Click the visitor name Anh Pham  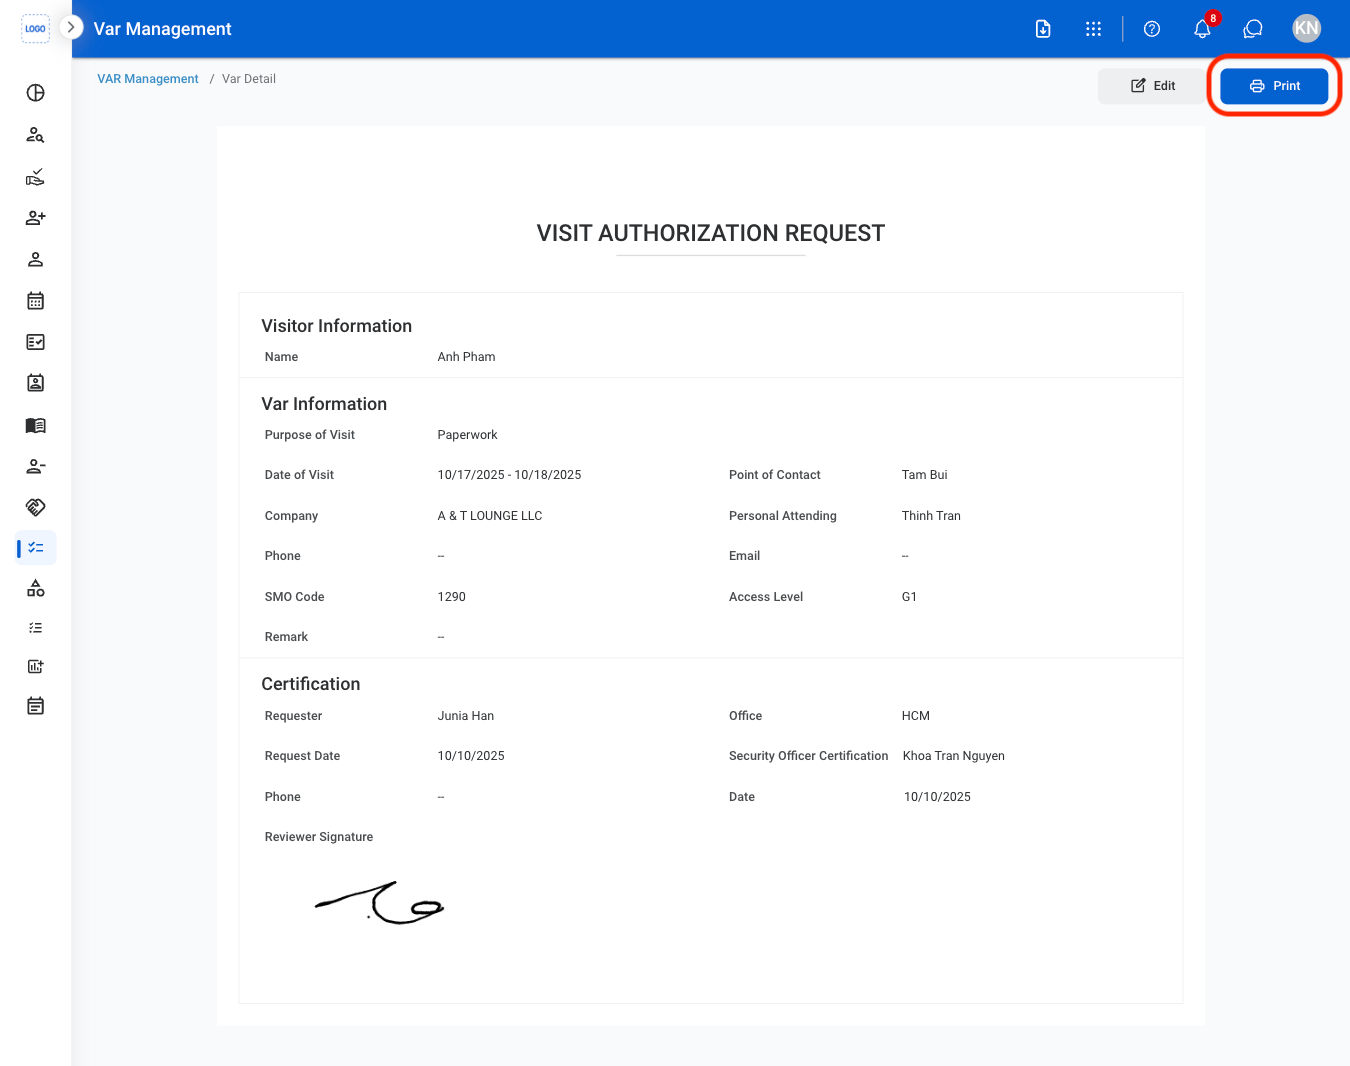466,357
